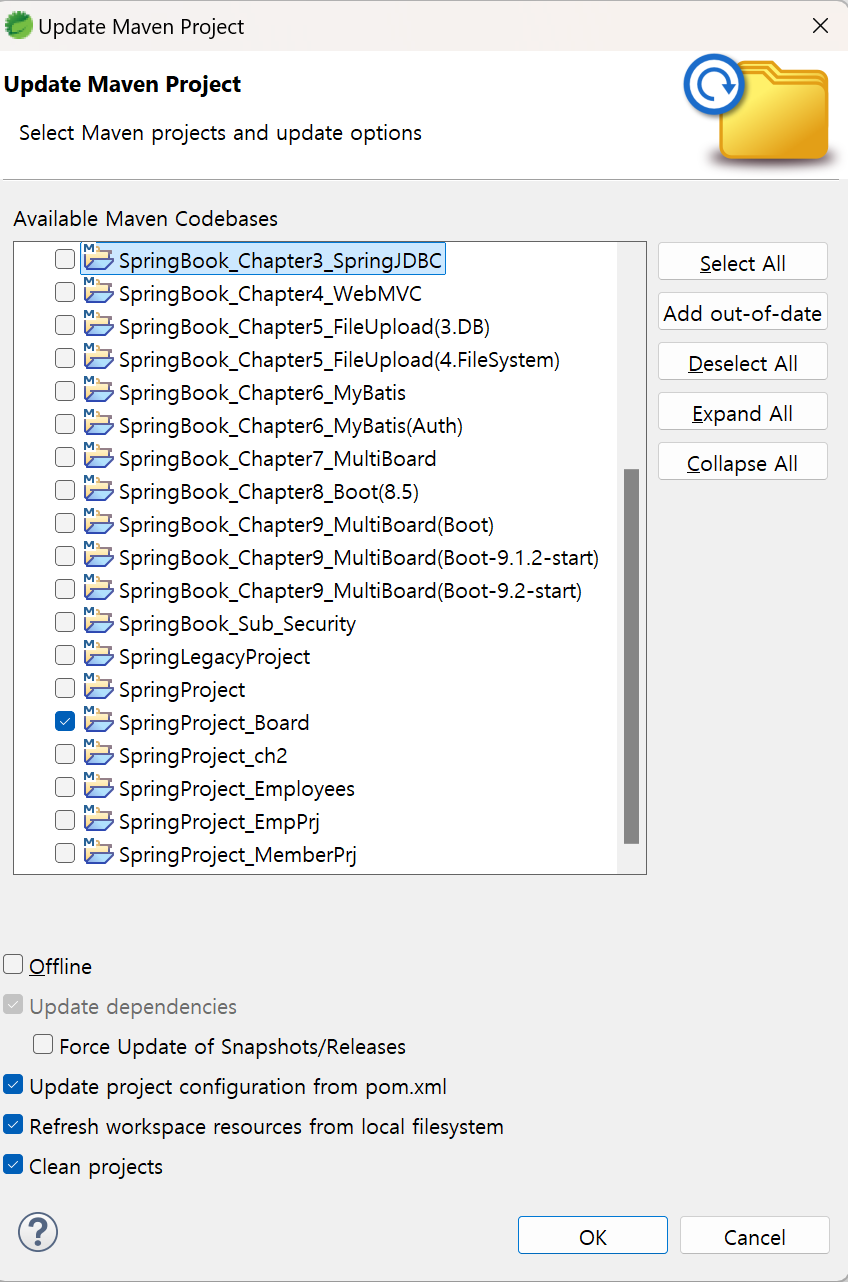Image resolution: width=848 pixels, height=1282 pixels.
Task: Check the SpringProject_EmpPrj checkbox
Action: [x=65, y=820]
